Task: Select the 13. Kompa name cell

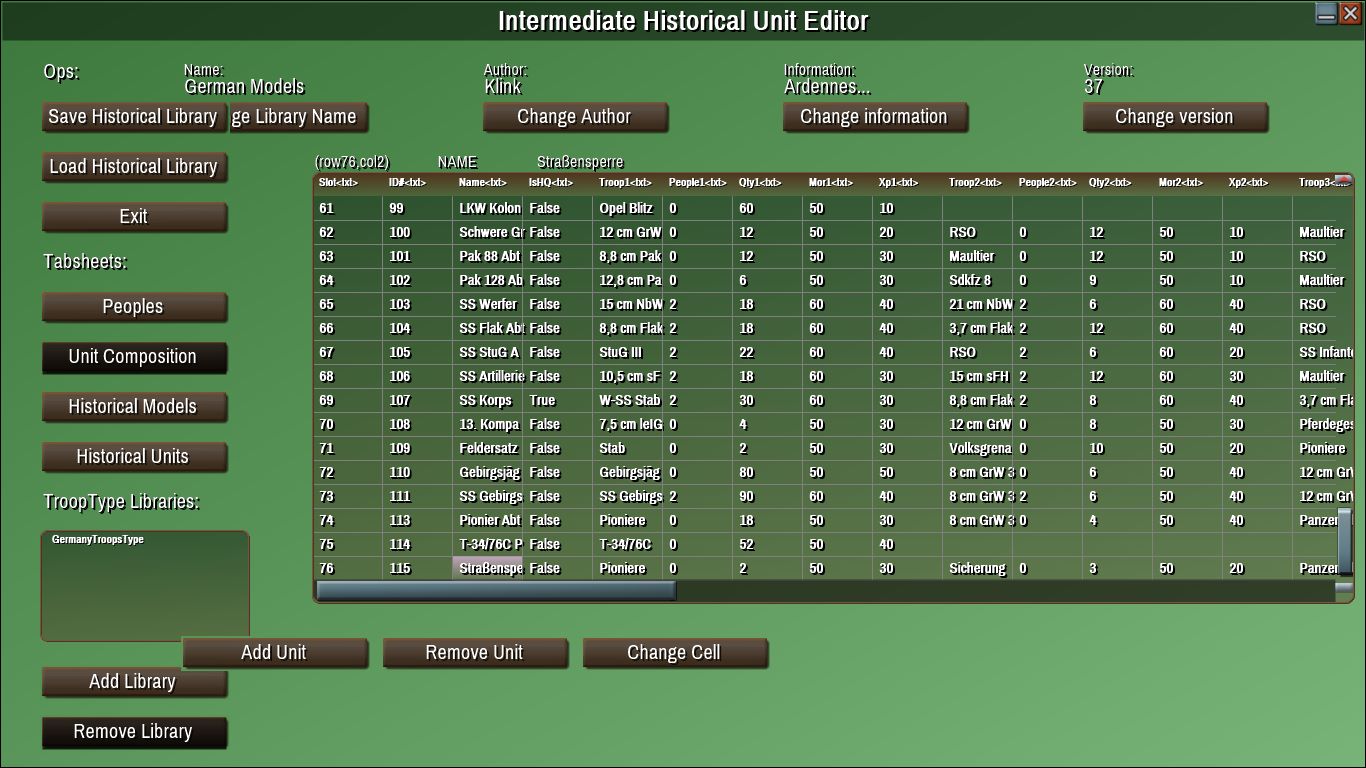Action: [488, 424]
